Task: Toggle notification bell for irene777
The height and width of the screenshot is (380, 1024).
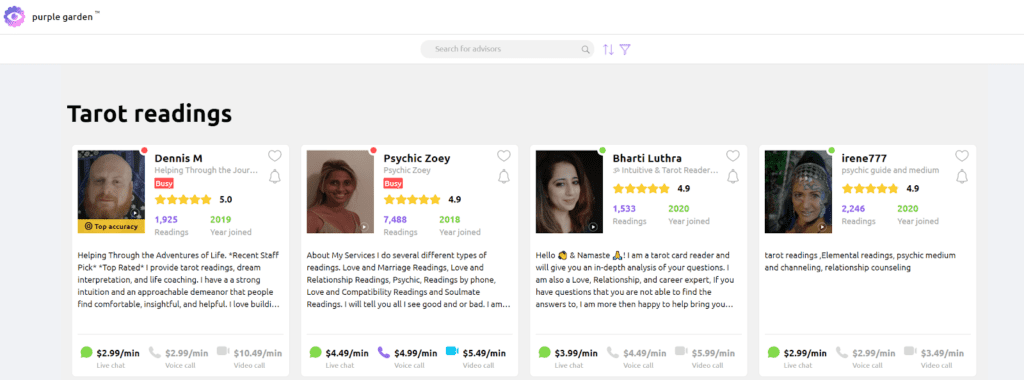Action: 962,176
